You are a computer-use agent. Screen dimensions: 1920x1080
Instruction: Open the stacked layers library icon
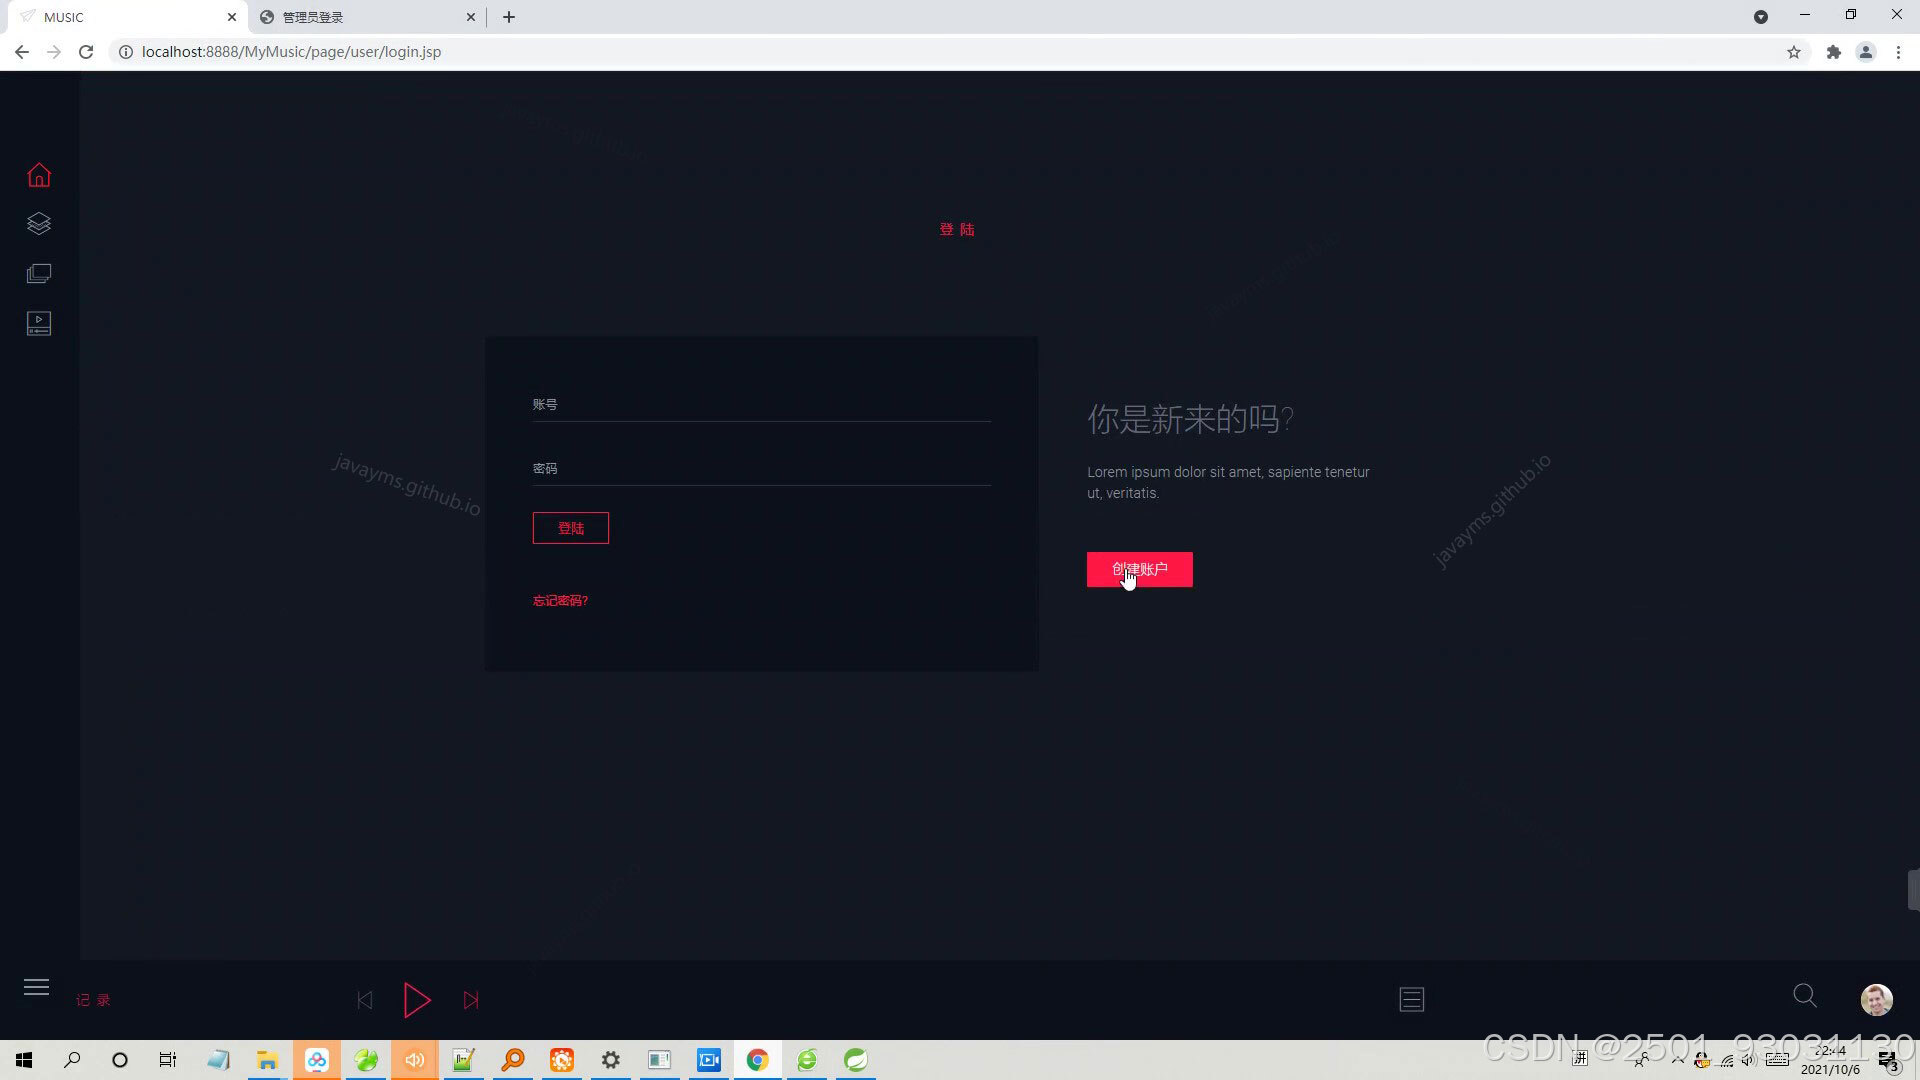[x=38, y=223]
